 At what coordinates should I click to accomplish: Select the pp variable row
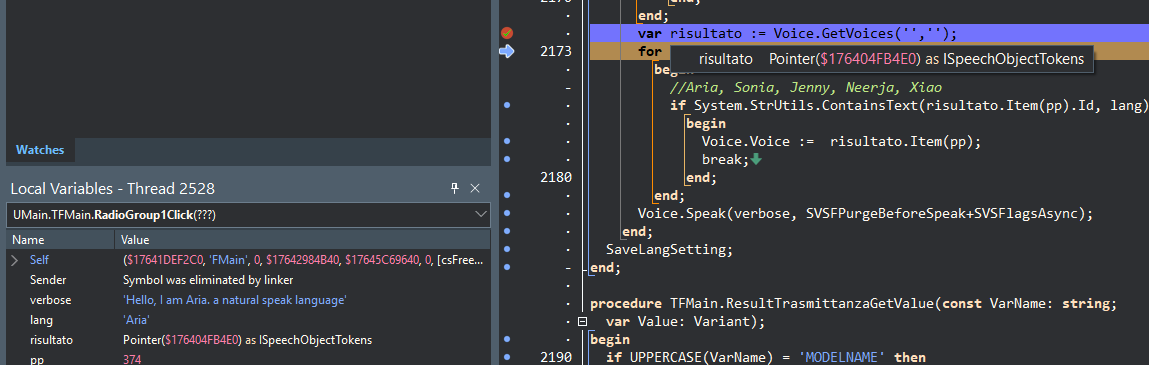[248, 359]
